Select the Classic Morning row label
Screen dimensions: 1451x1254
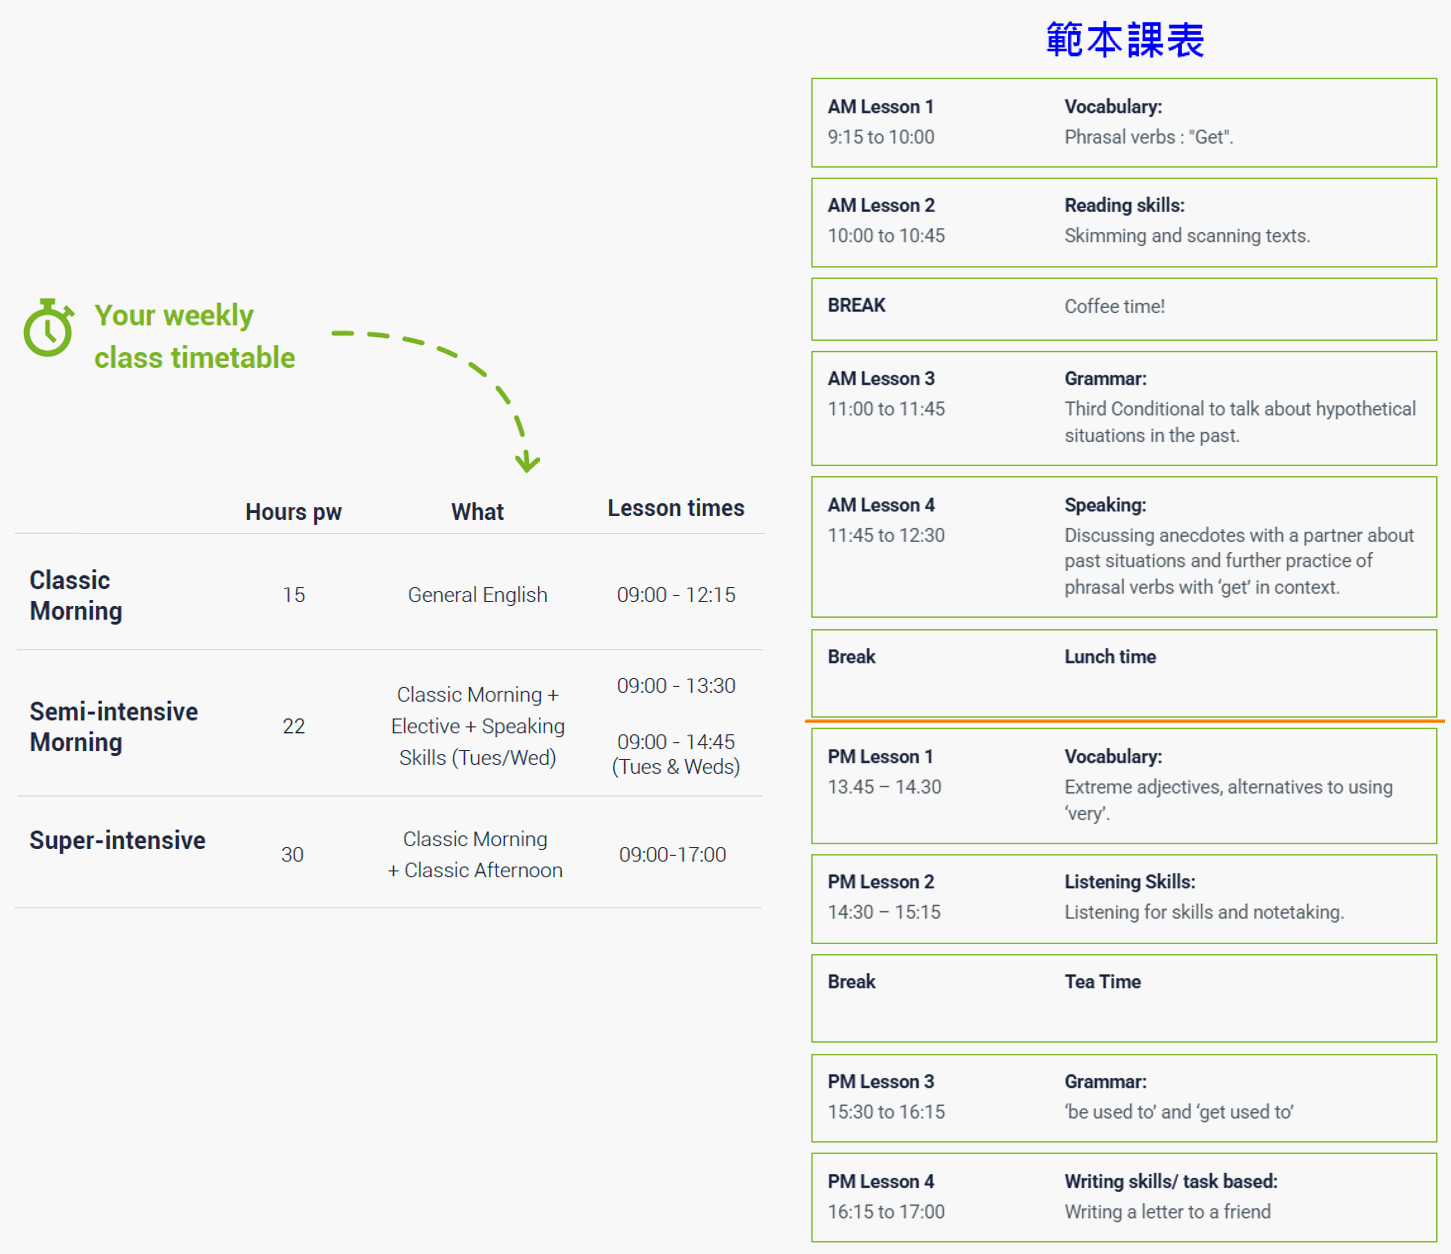click(x=76, y=595)
